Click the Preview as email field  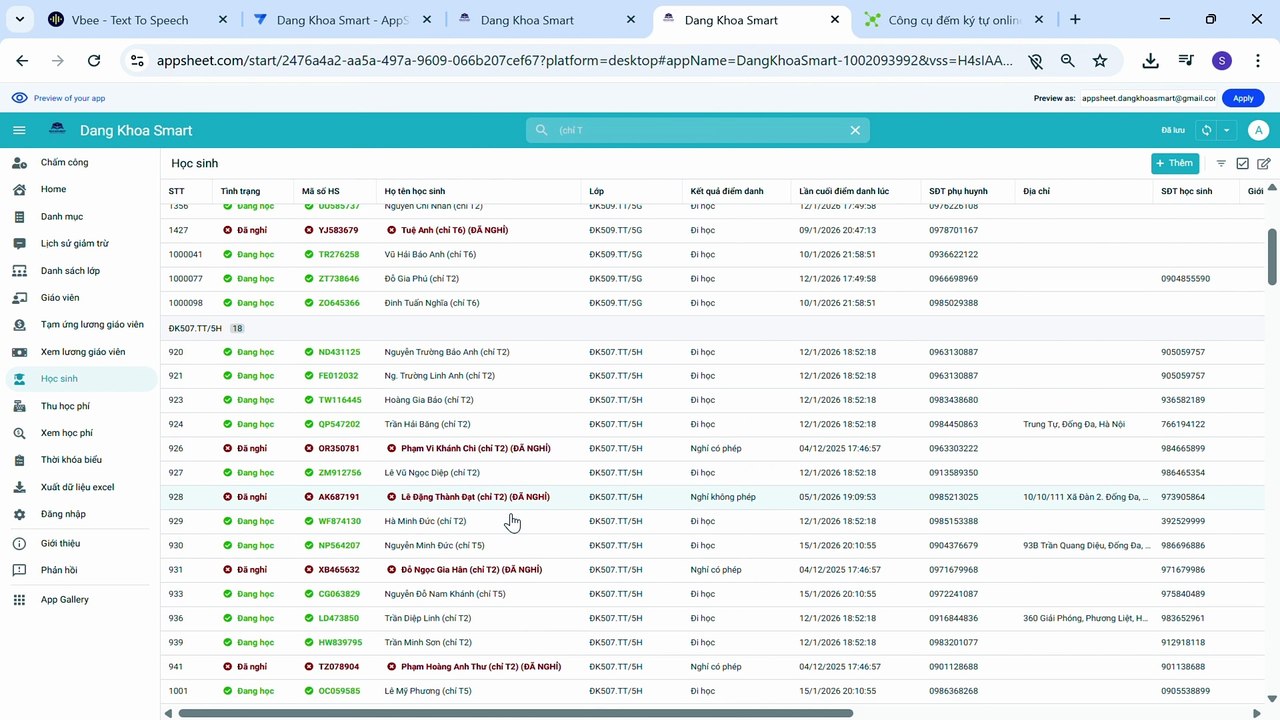coord(1148,98)
